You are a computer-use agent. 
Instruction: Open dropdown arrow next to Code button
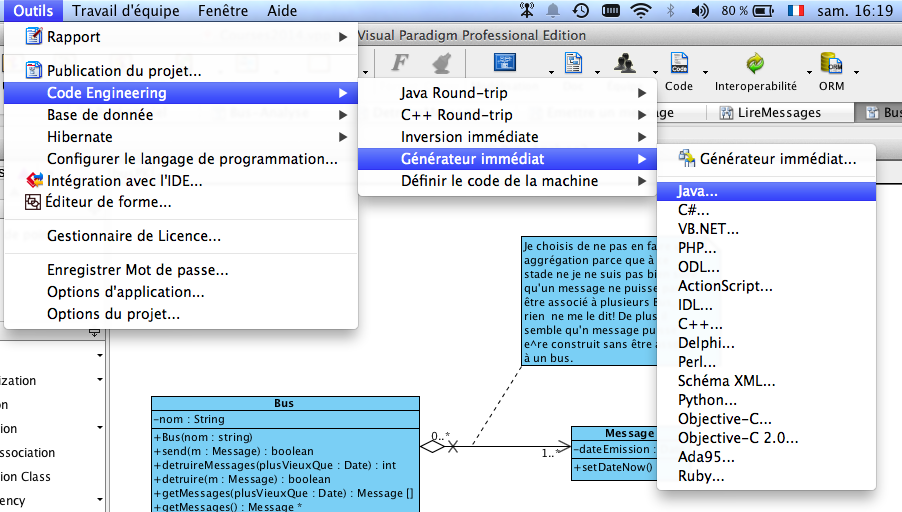(705, 72)
